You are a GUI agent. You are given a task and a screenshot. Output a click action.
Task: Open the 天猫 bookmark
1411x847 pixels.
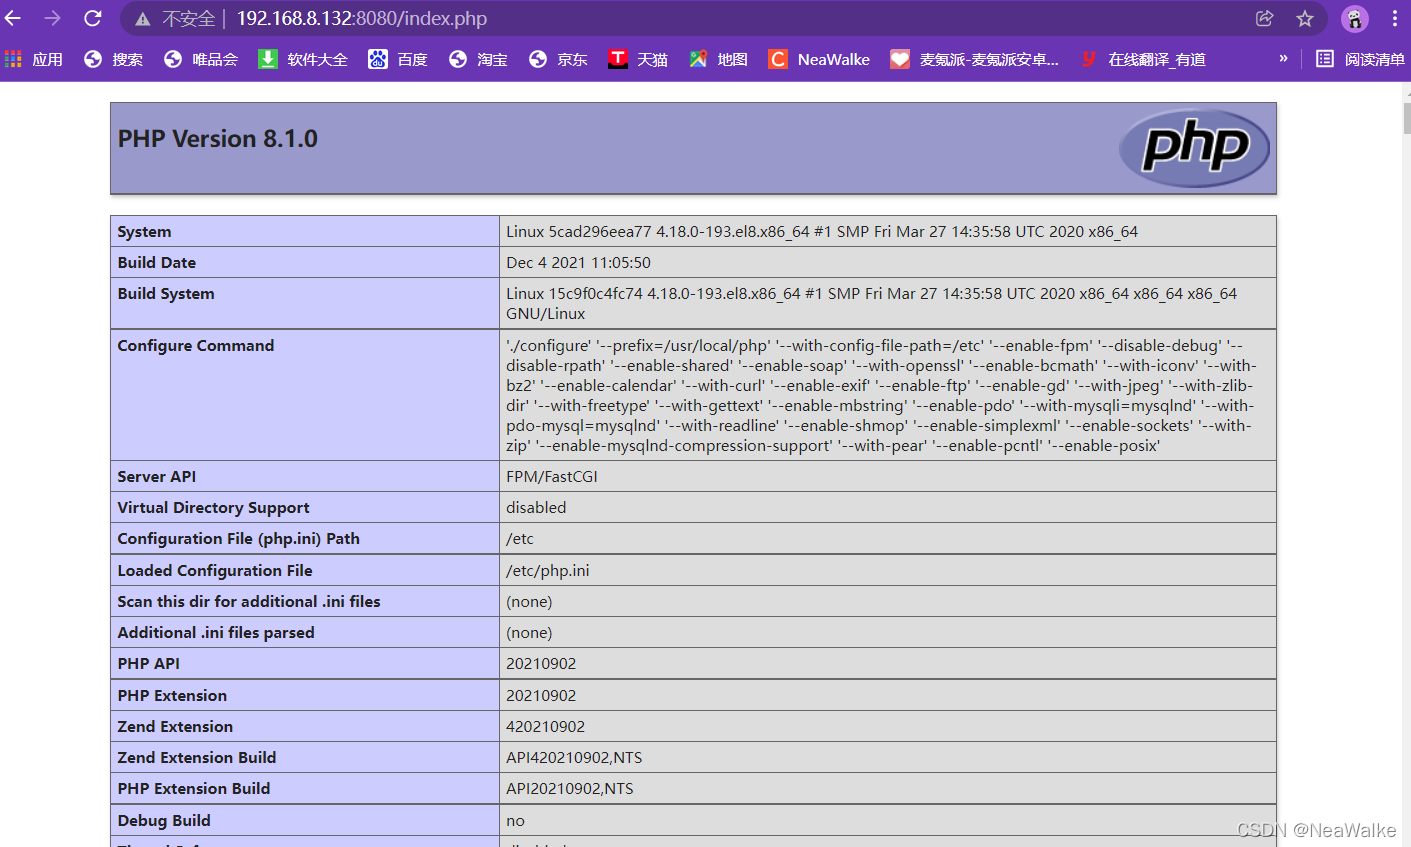(x=638, y=60)
